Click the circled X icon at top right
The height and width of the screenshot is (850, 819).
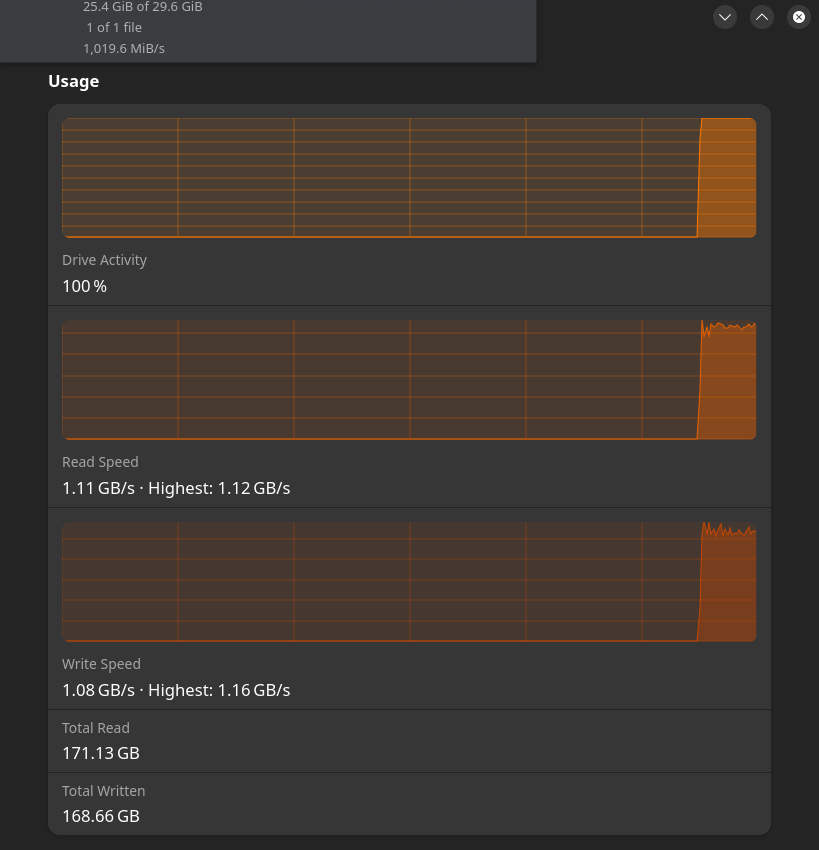tap(799, 17)
